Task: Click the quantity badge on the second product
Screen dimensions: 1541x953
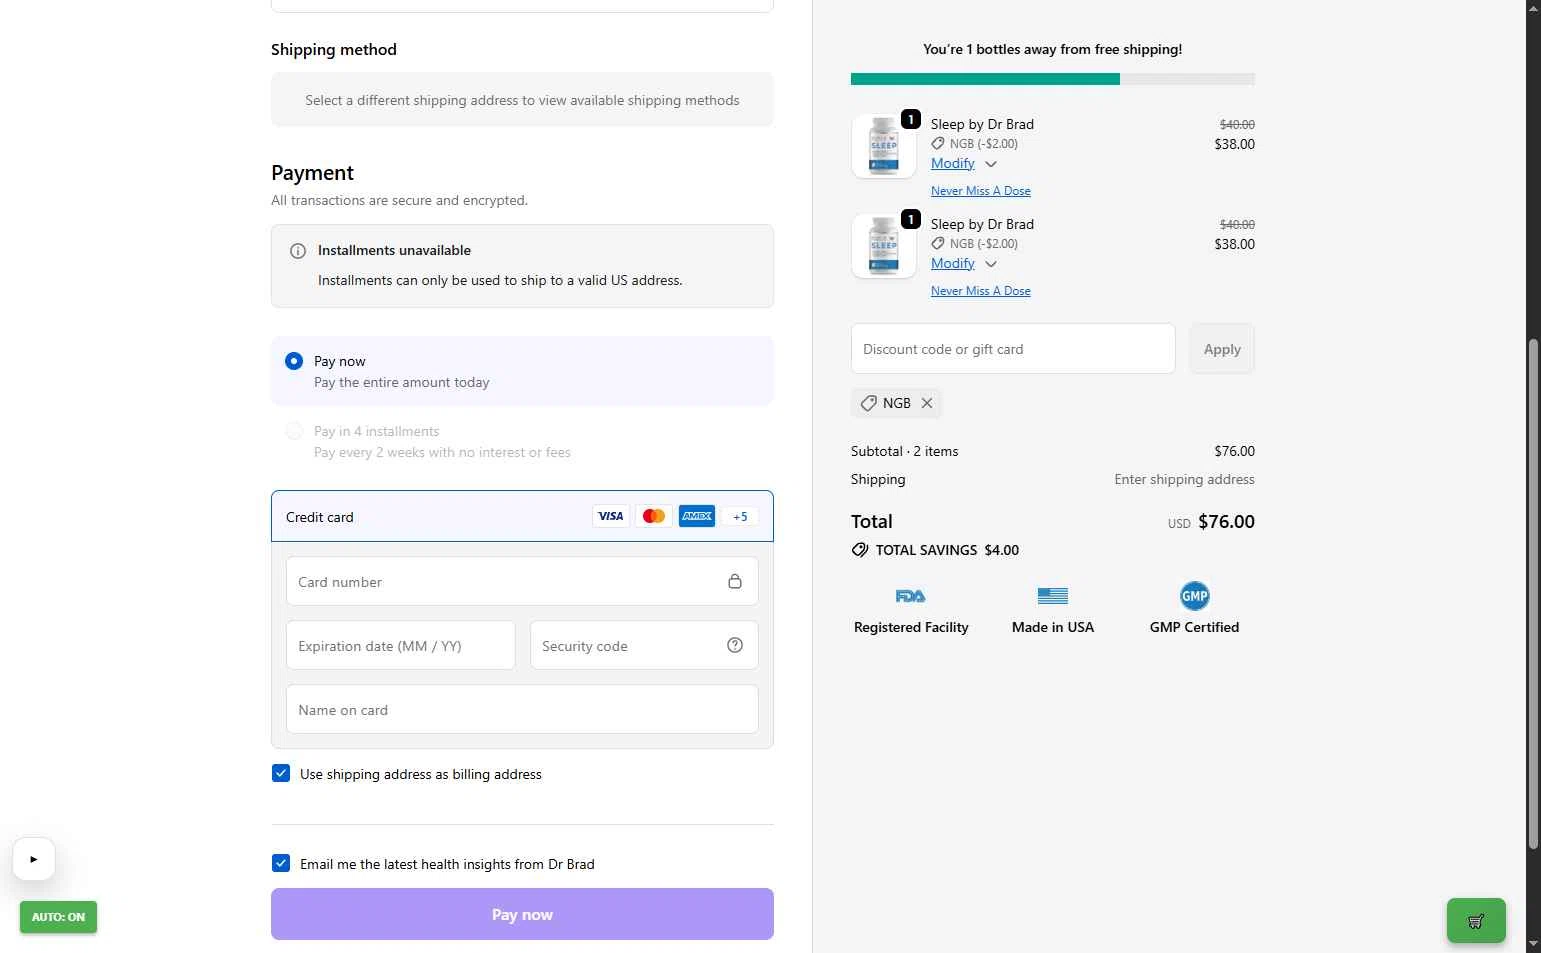Action: coord(911,219)
